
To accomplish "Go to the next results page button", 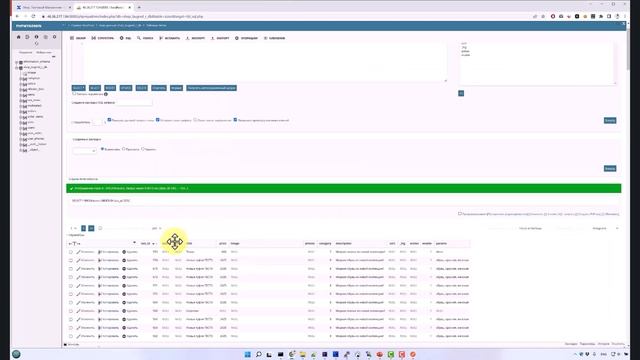I will pos(83,228).
